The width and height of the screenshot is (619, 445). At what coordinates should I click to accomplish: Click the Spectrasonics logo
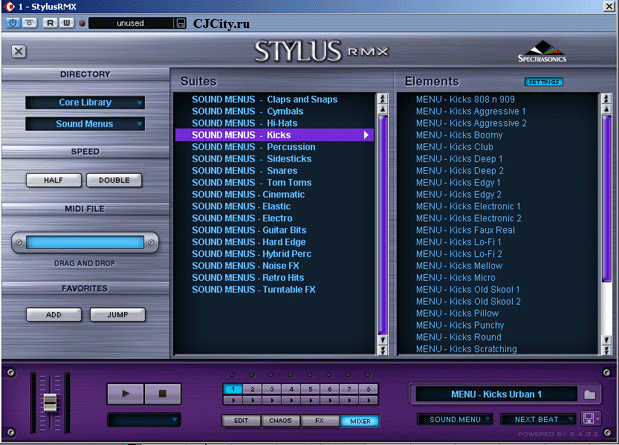(542, 51)
